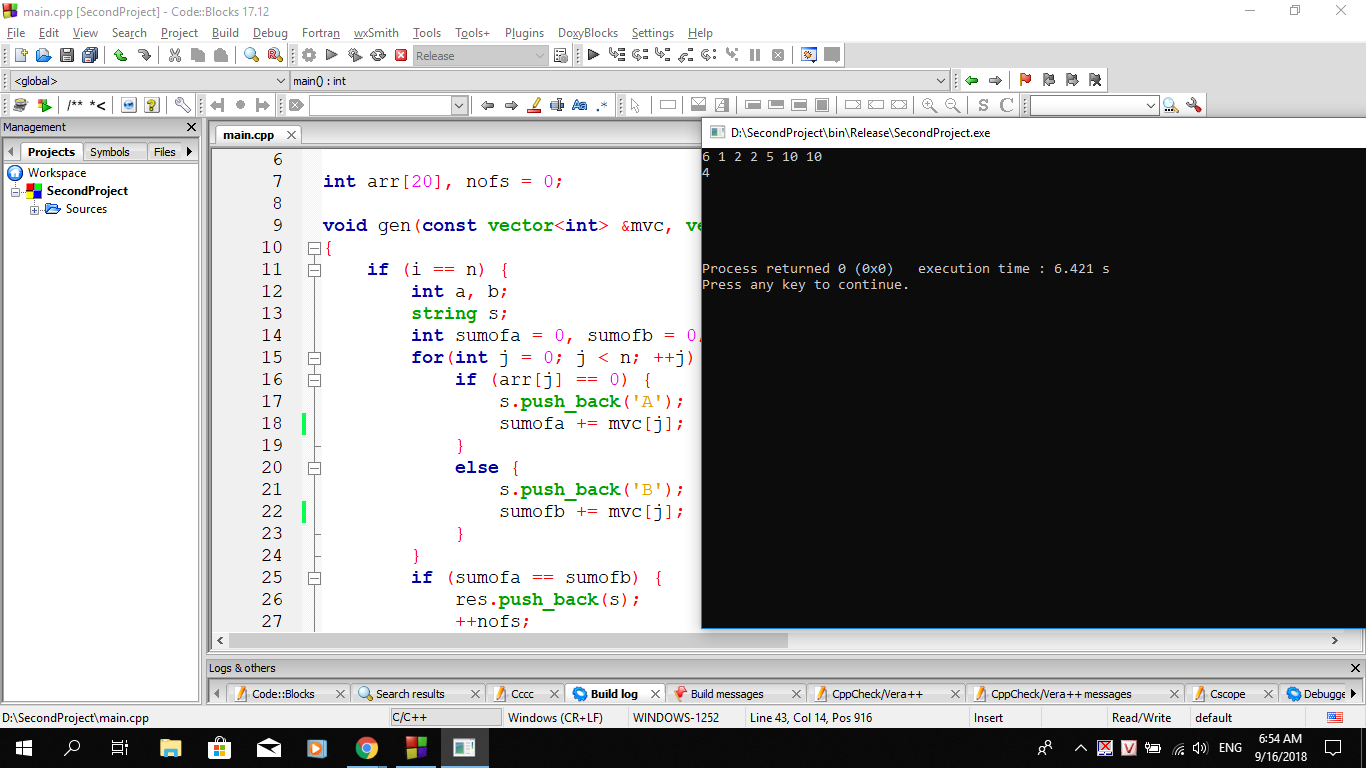The width and height of the screenshot is (1366, 768).
Task: Select the SecondProject node in Workspace
Action: pos(87,191)
